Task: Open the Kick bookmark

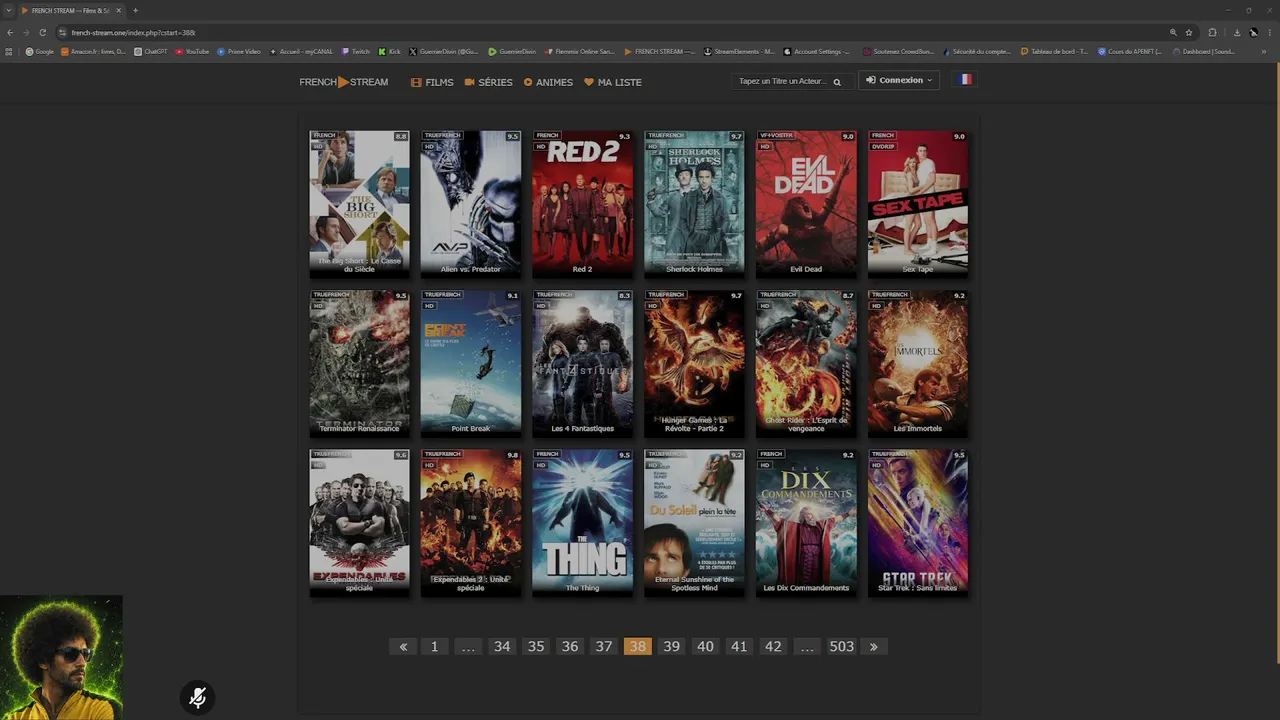Action: click(390, 51)
